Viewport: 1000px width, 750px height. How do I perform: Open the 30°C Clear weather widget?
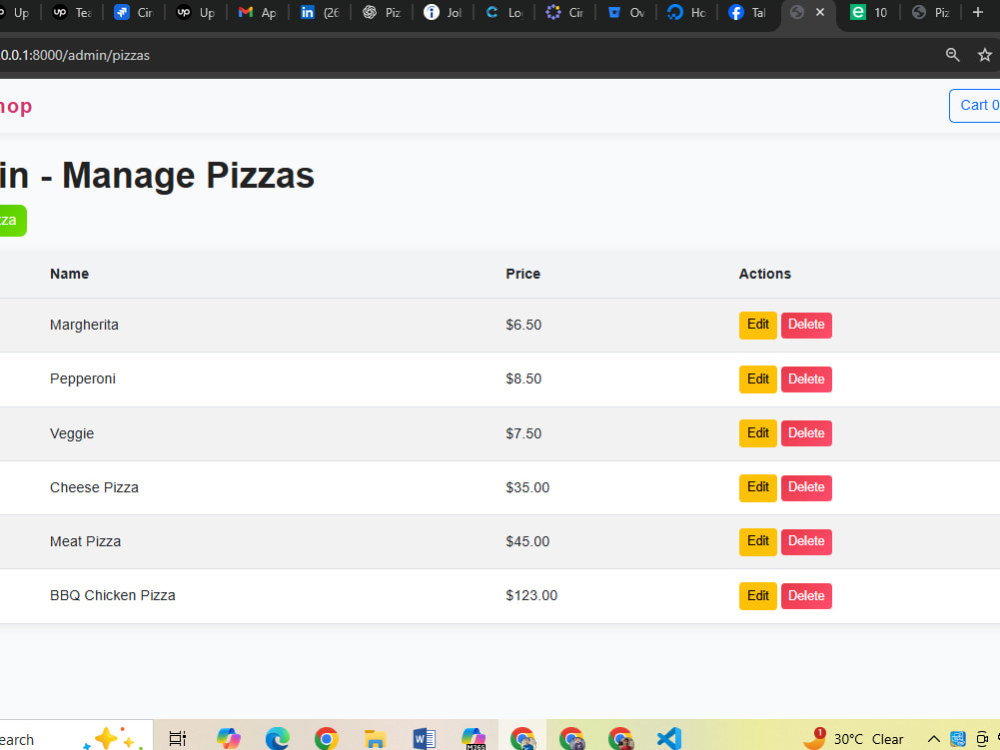853,739
